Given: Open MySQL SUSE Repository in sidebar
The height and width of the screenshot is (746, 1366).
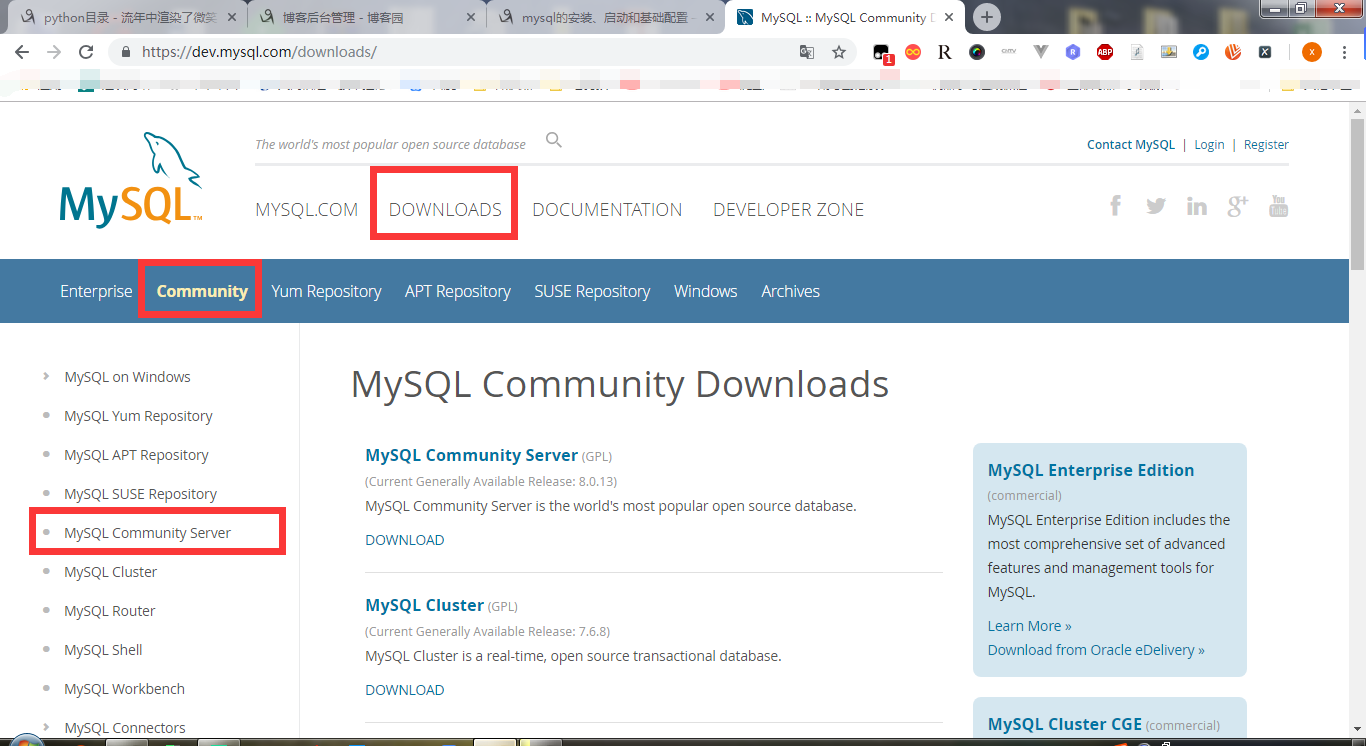Looking at the screenshot, I should coord(140,494).
